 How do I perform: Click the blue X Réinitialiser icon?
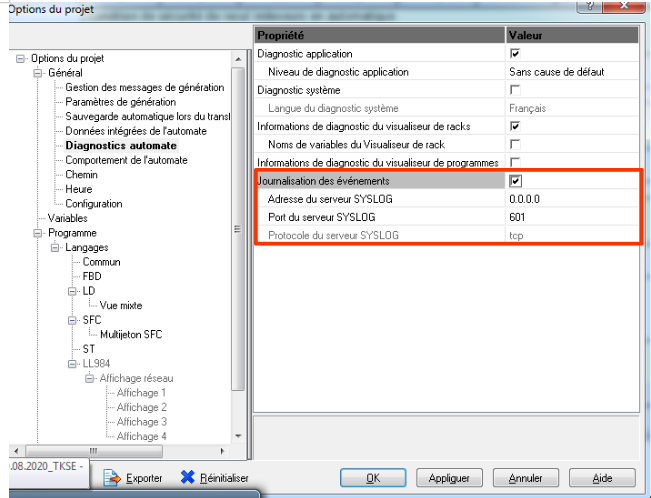tap(188, 477)
